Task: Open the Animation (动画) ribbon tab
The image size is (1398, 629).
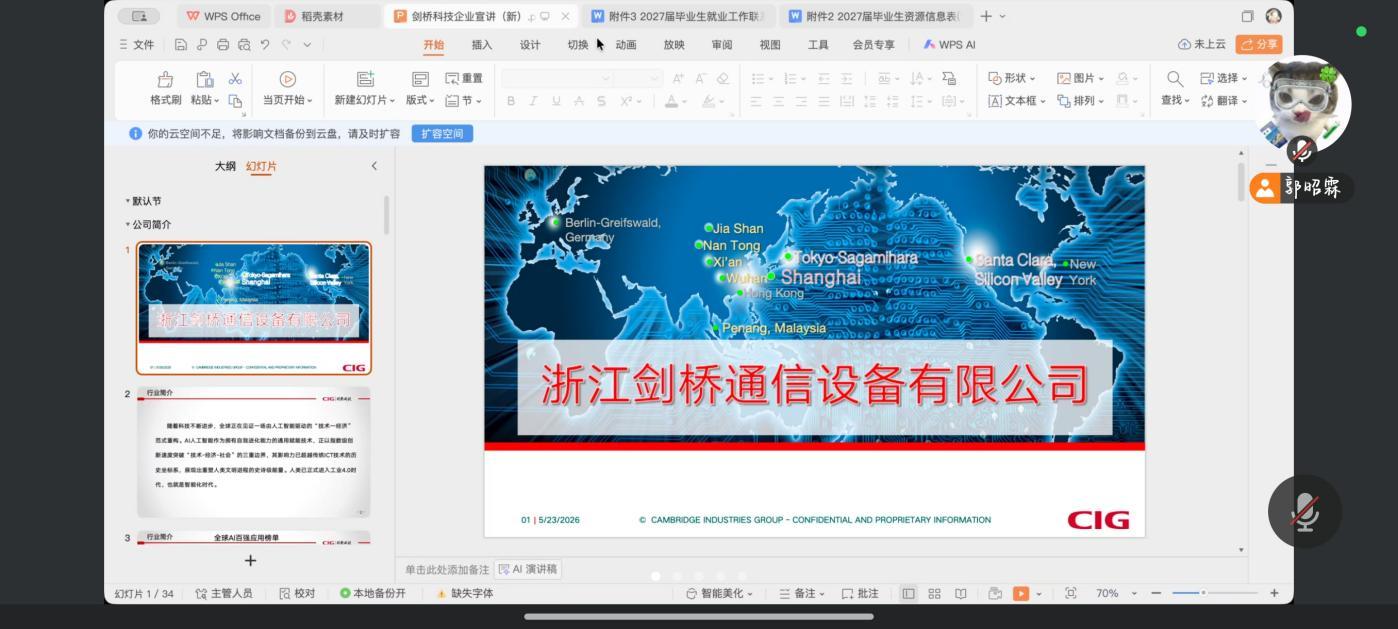Action: point(626,45)
